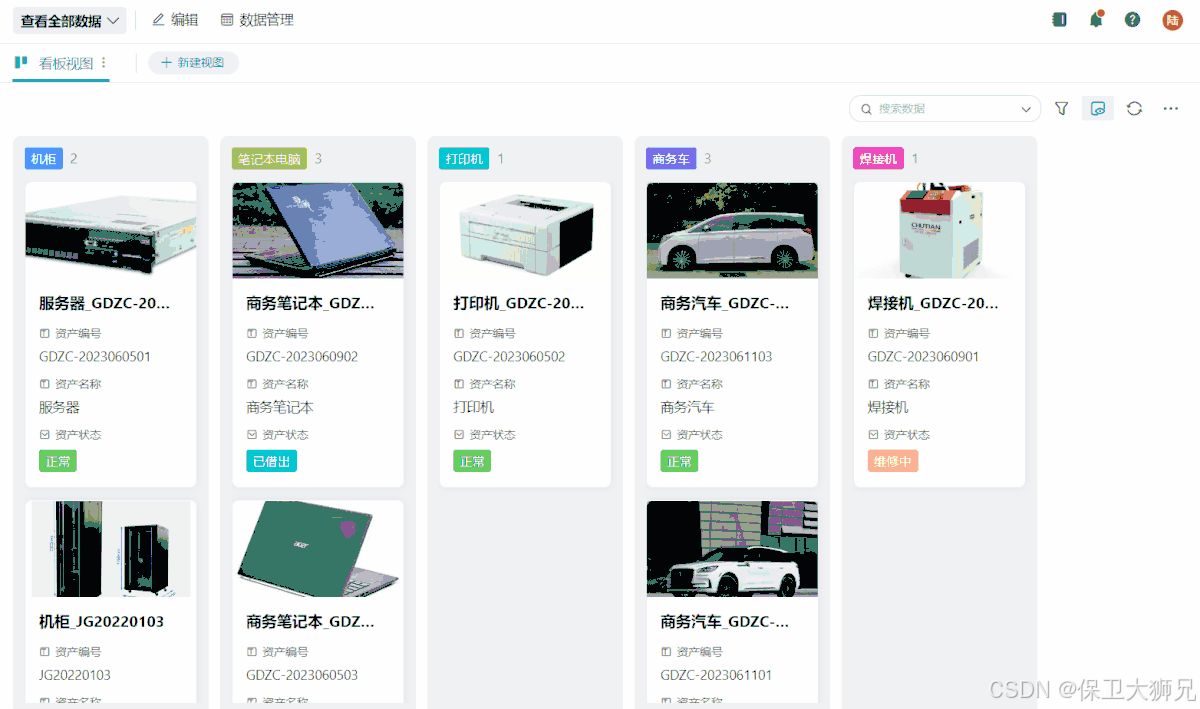Open card title 打印机_GDZC-20...
1200x709 pixels.
(518, 303)
